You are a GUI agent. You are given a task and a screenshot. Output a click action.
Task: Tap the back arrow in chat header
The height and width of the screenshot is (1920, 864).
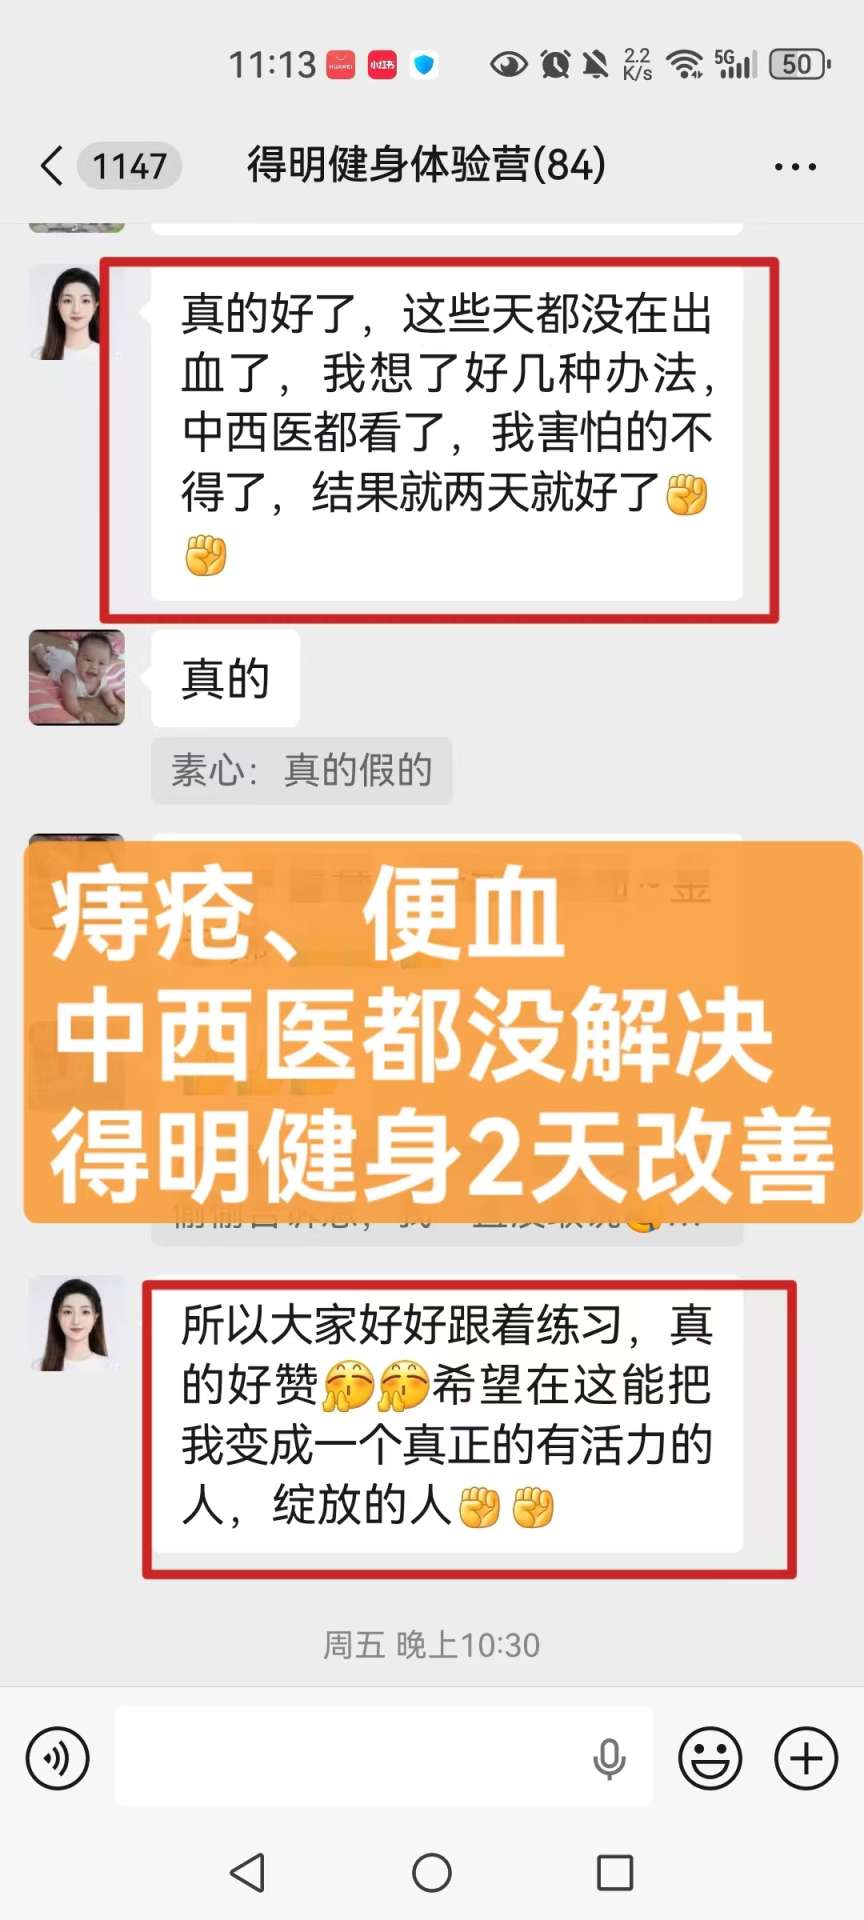[x=52, y=166]
